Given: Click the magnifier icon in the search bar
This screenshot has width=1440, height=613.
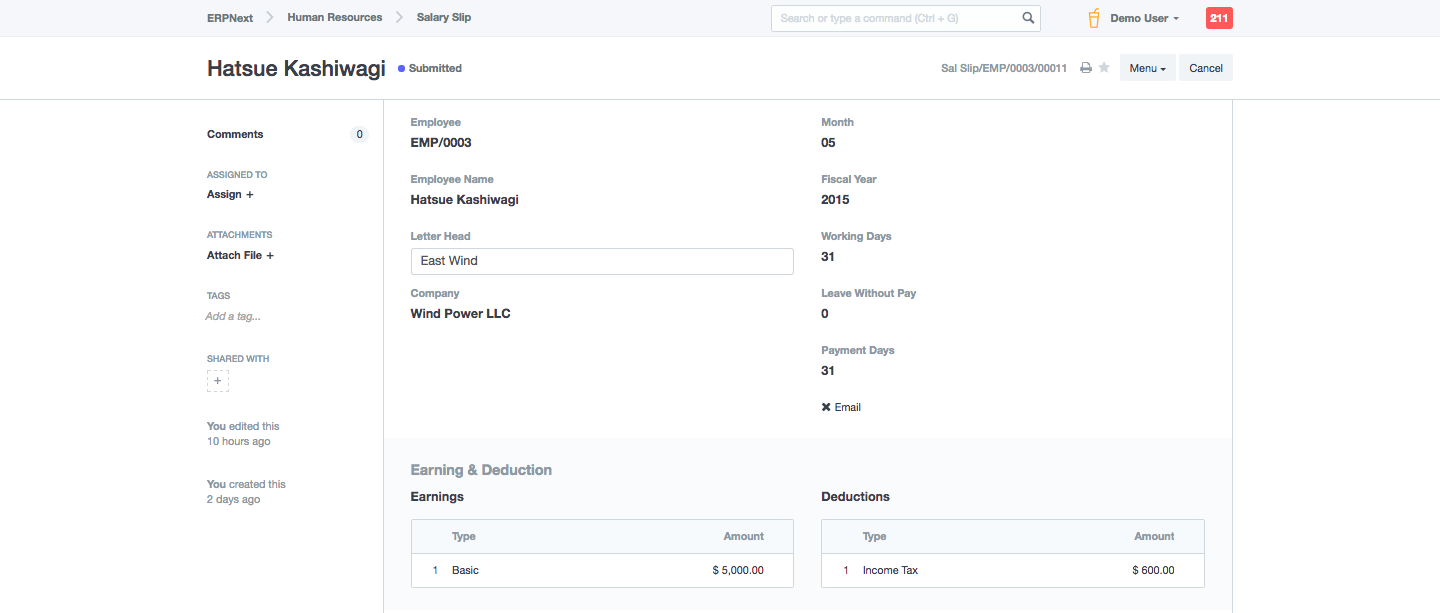Looking at the screenshot, I should tap(1028, 18).
